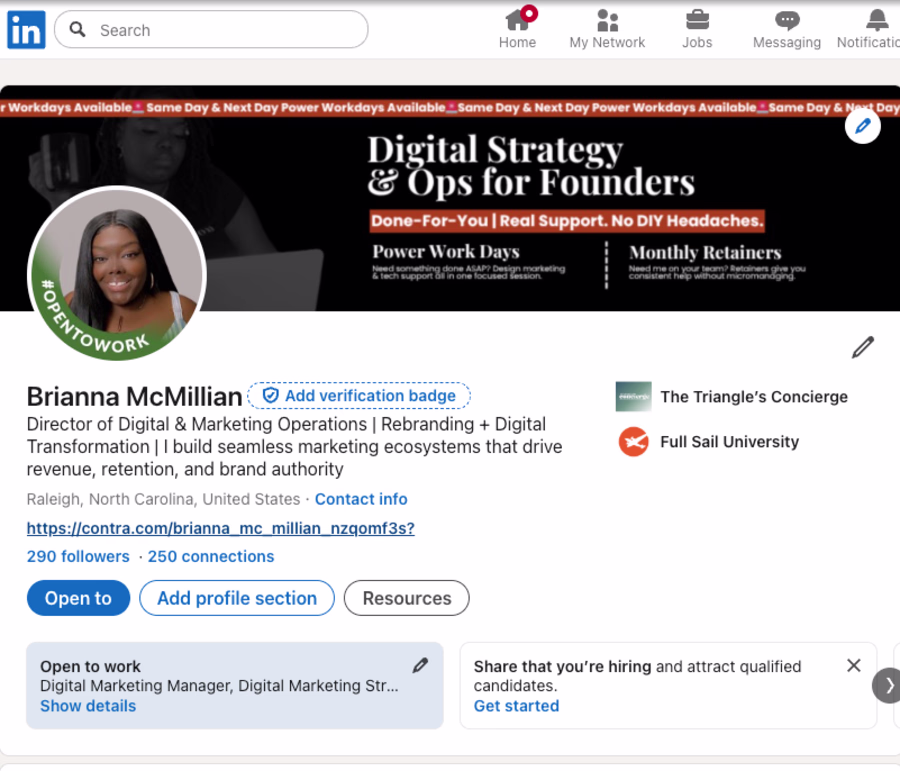Click Add profile section button

236,598
